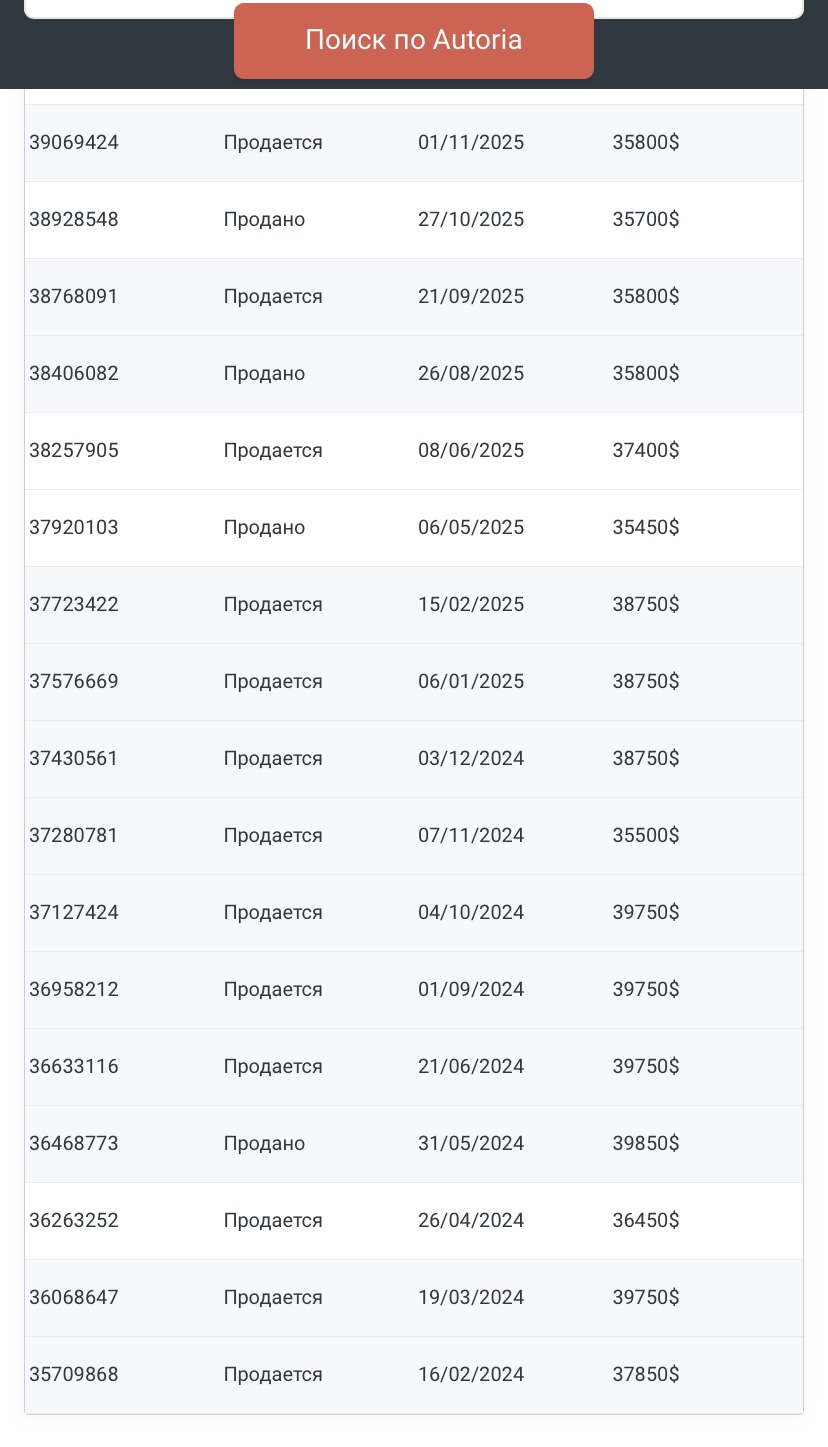Viewport: 828px width, 1447px height.
Task: Click listing ID 38768091
Action: 74,296
